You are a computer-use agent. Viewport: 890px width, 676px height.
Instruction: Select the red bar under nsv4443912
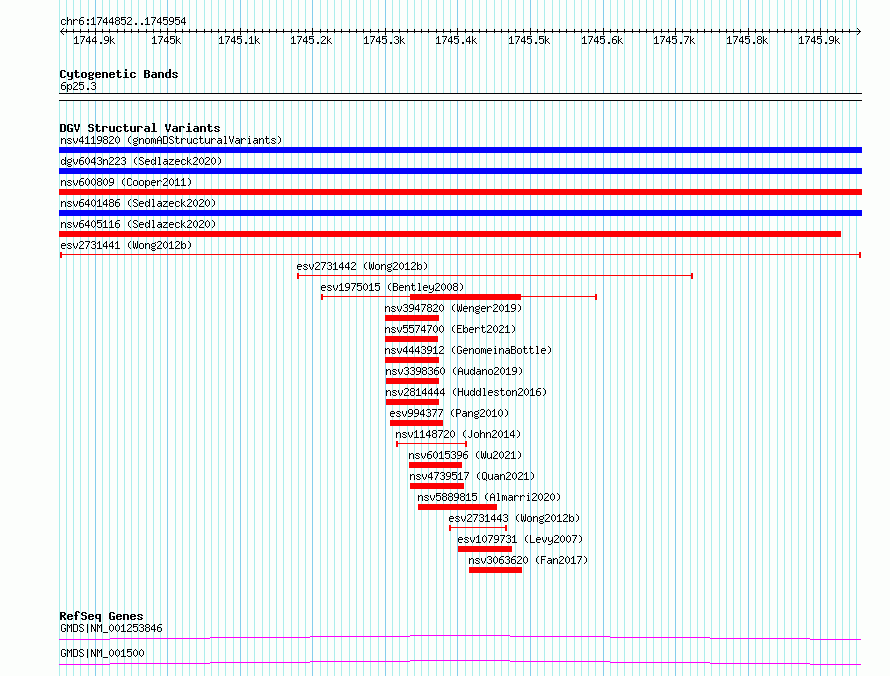pyautogui.click(x=412, y=360)
